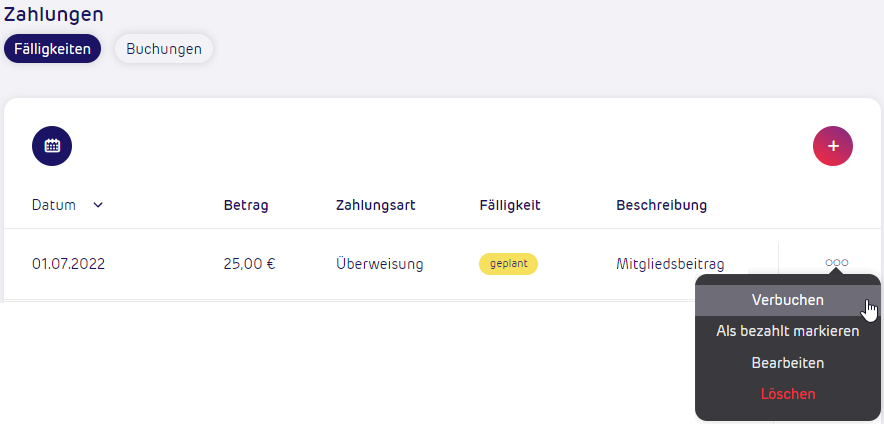Click the pink plus add button

pos(832,146)
